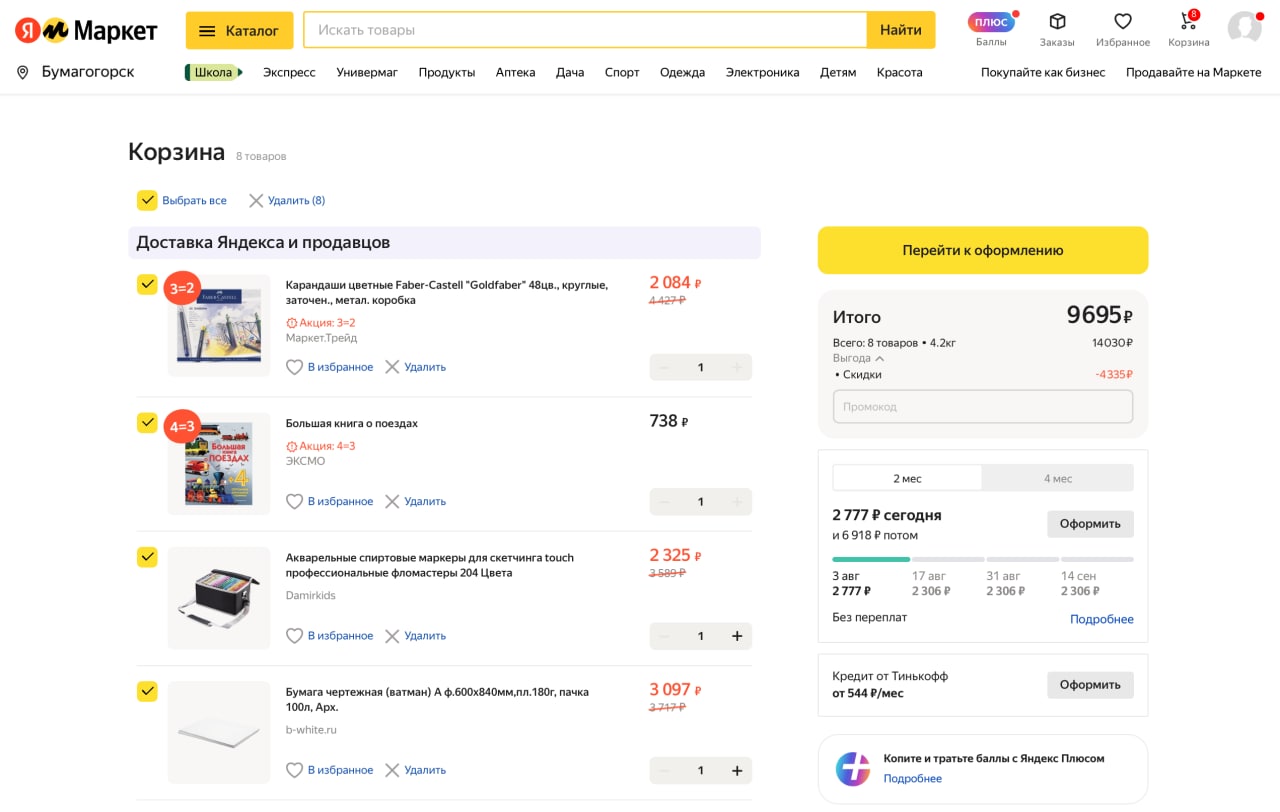
Task: Increase quantity of sketching markers with plus
Action: 737,636
